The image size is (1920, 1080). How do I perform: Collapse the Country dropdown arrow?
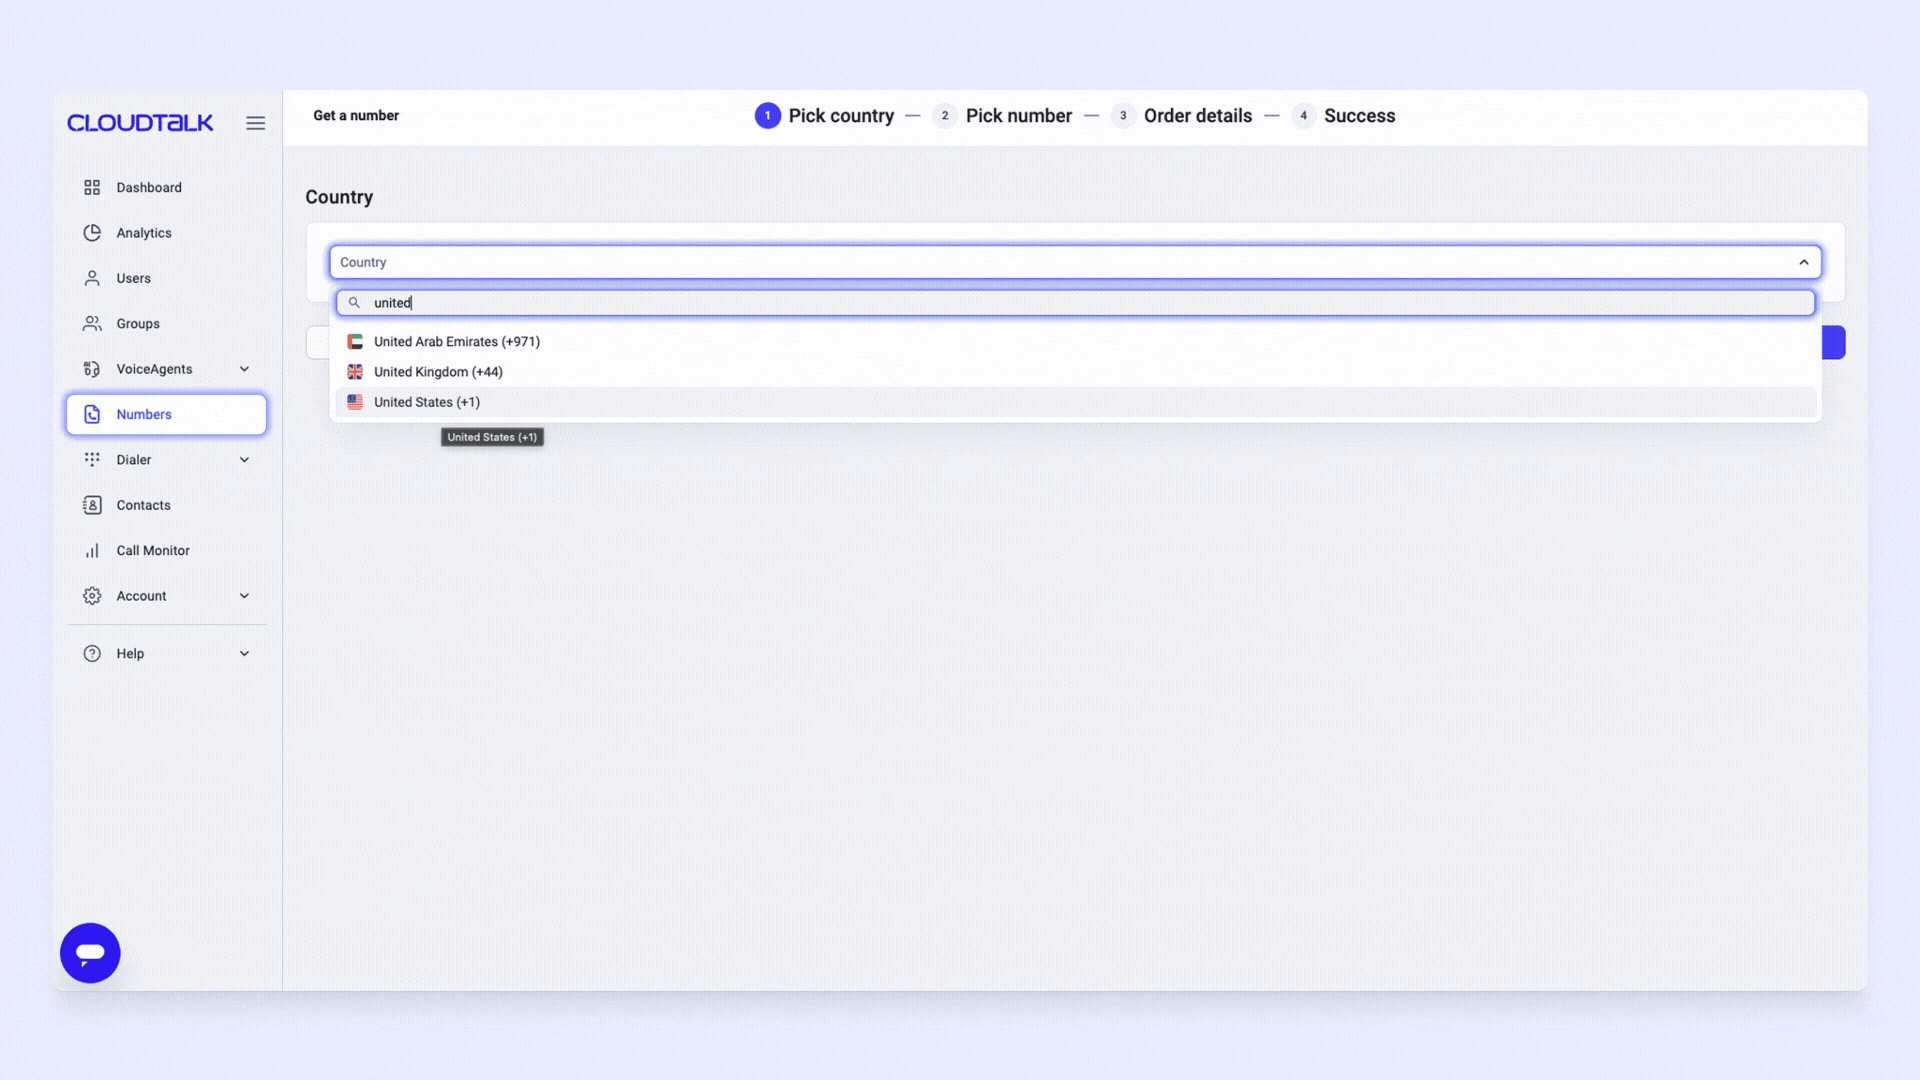(x=1803, y=262)
